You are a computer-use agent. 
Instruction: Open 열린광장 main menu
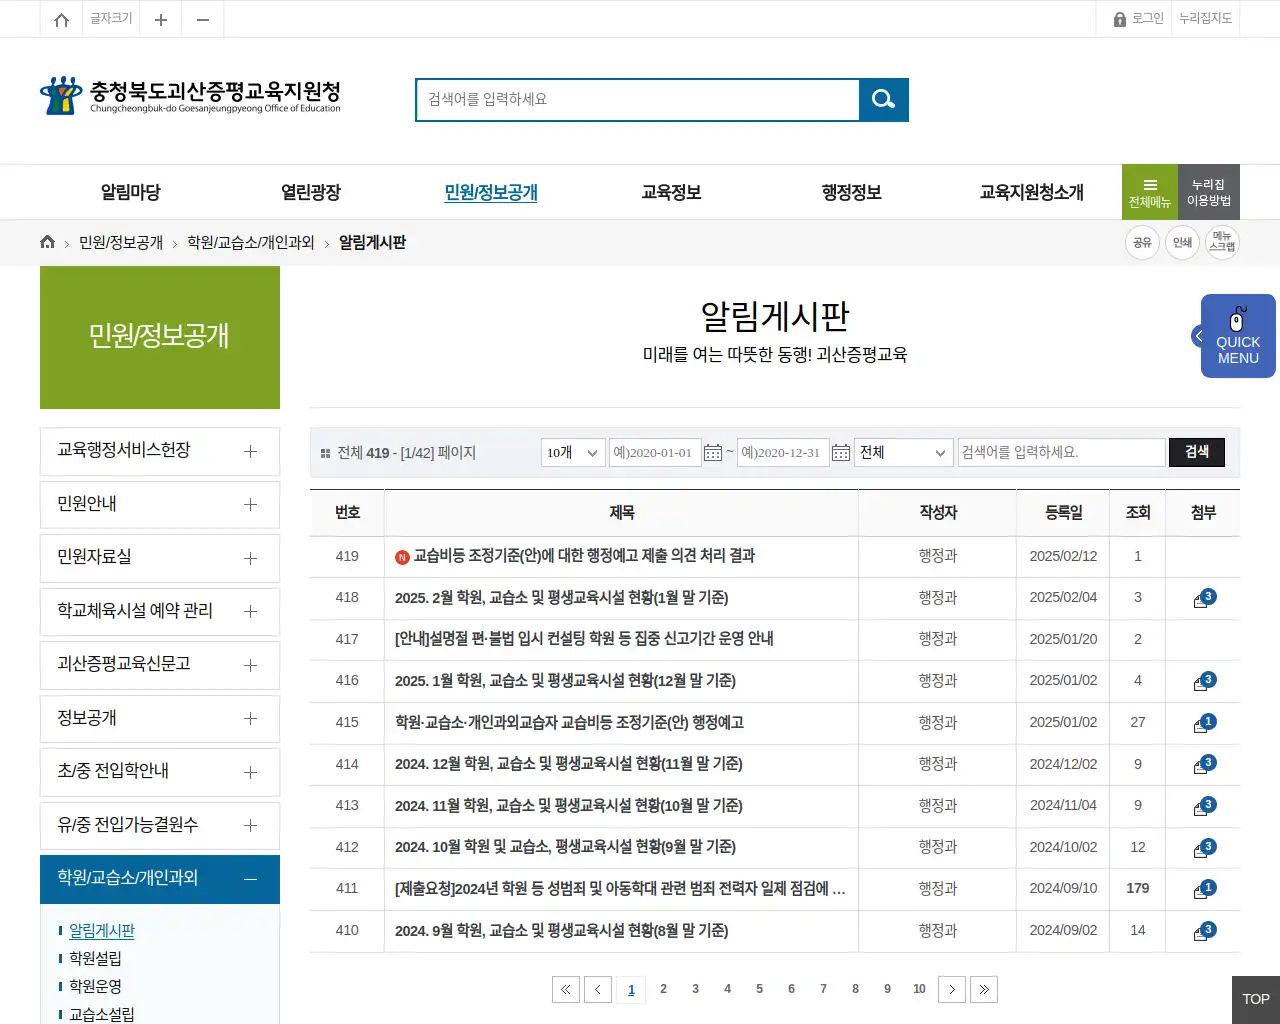(311, 192)
